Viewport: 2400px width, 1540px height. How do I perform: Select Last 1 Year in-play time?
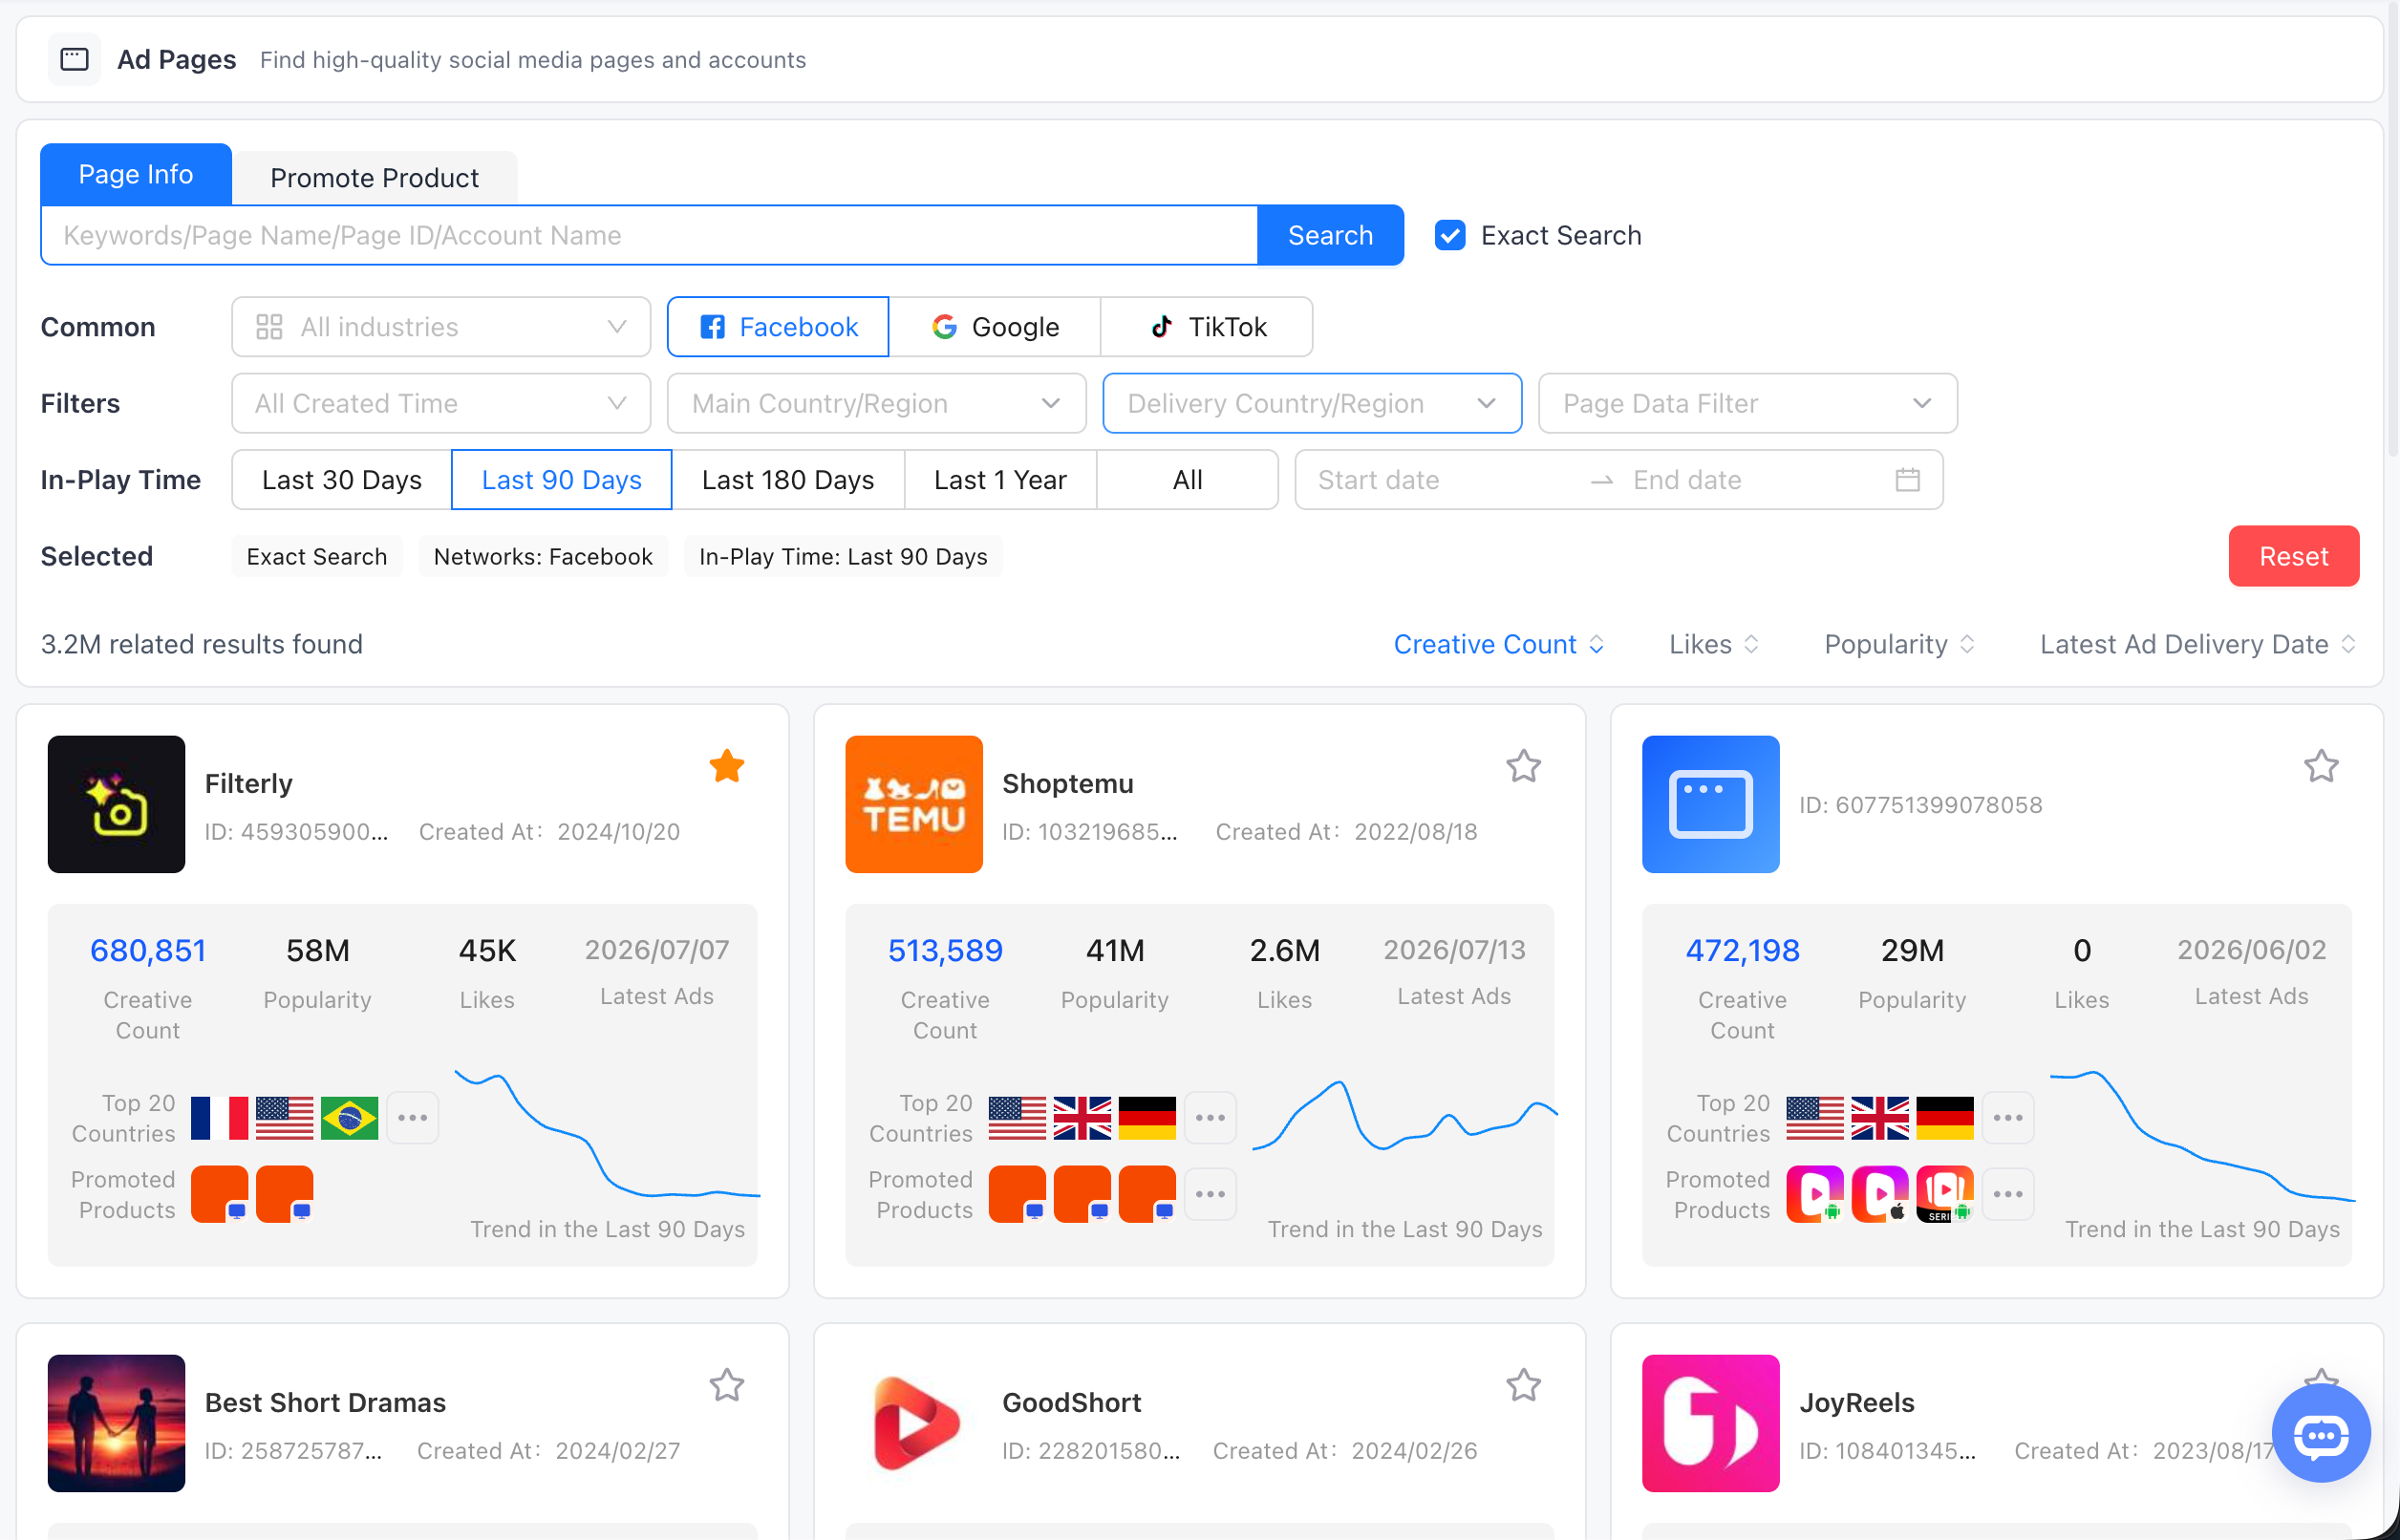tap(1000, 480)
